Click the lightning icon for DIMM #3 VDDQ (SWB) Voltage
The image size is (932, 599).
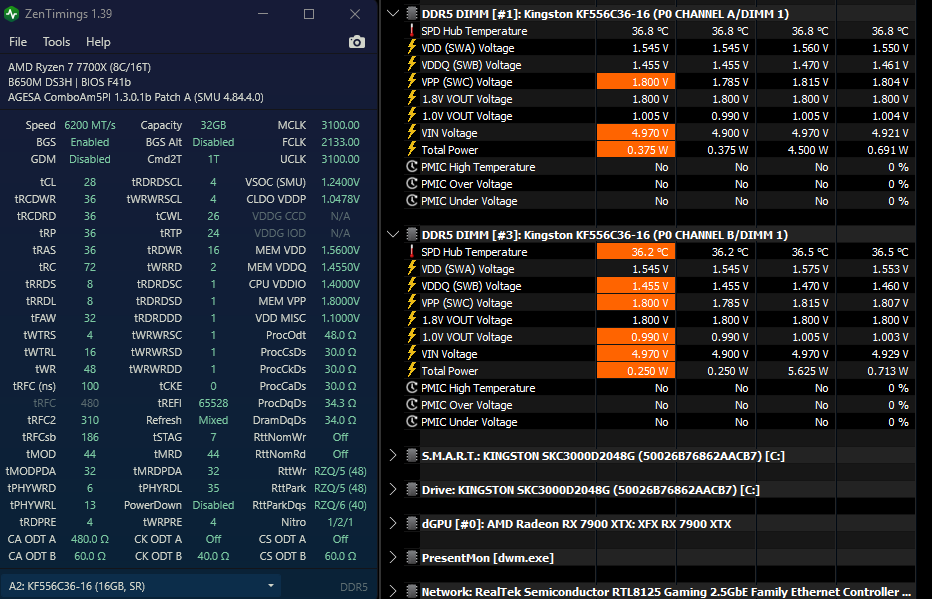tap(411, 285)
